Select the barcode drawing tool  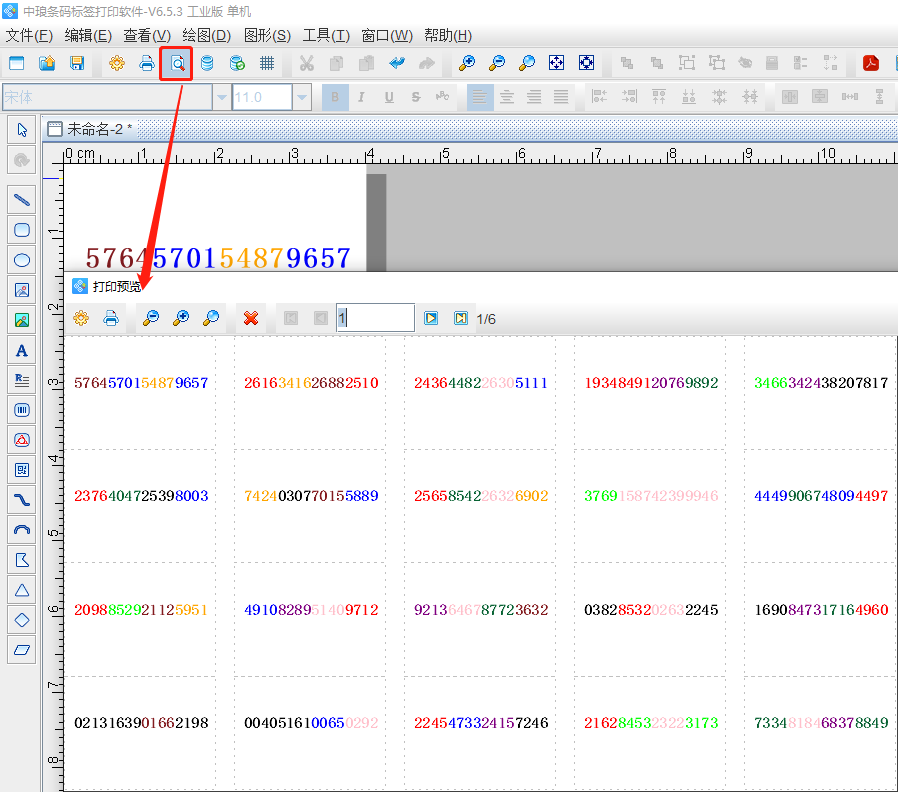coord(22,410)
